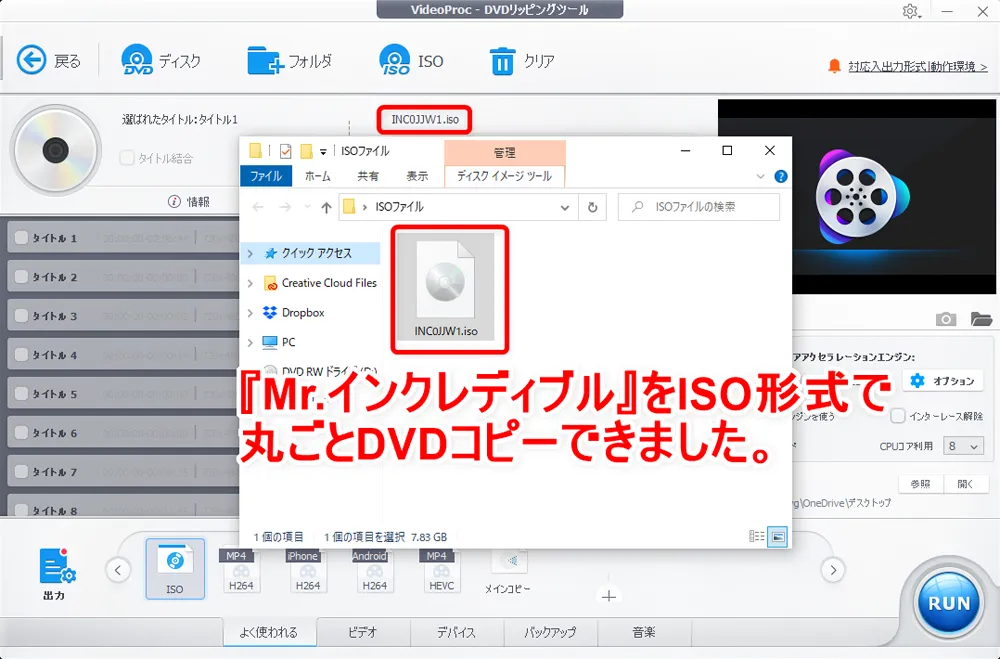Open the 表示 ribbon tab
1000x659 pixels.
(x=418, y=176)
